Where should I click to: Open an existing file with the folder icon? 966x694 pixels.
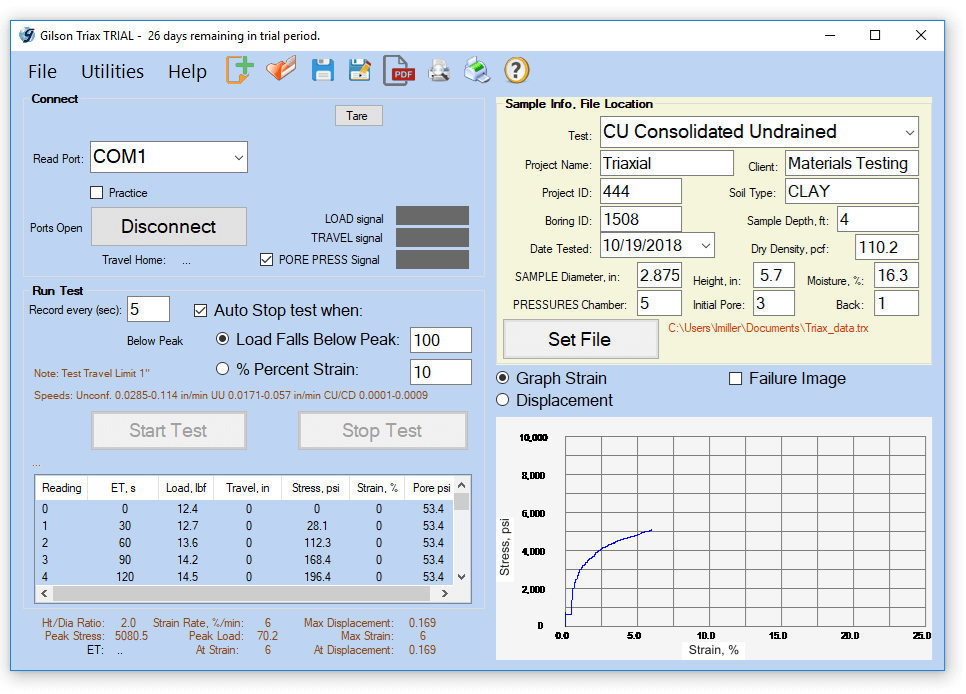281,69
